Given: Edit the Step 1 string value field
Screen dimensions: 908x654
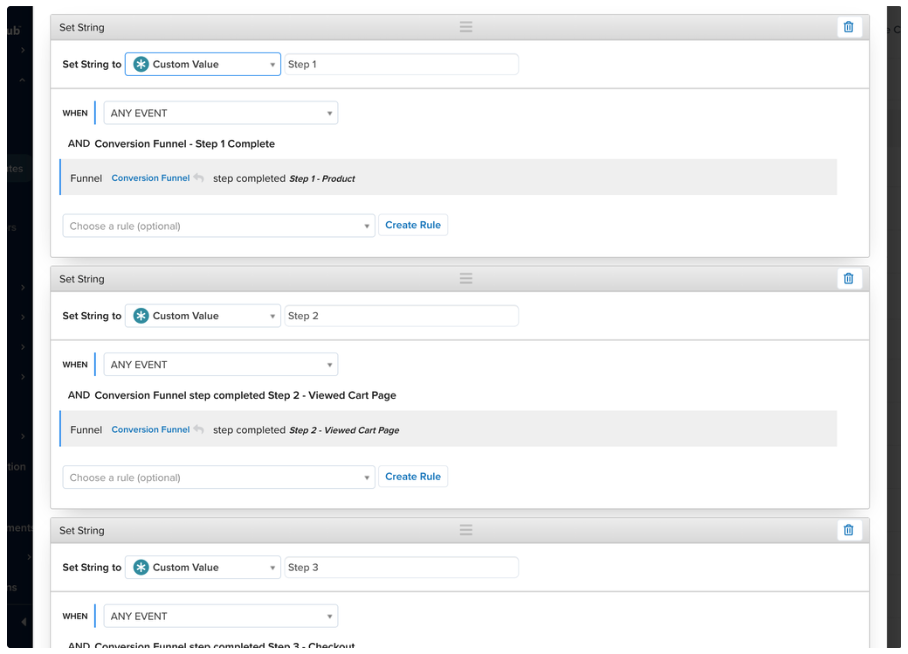Looking at the screenshot, I should pos(401,64).
